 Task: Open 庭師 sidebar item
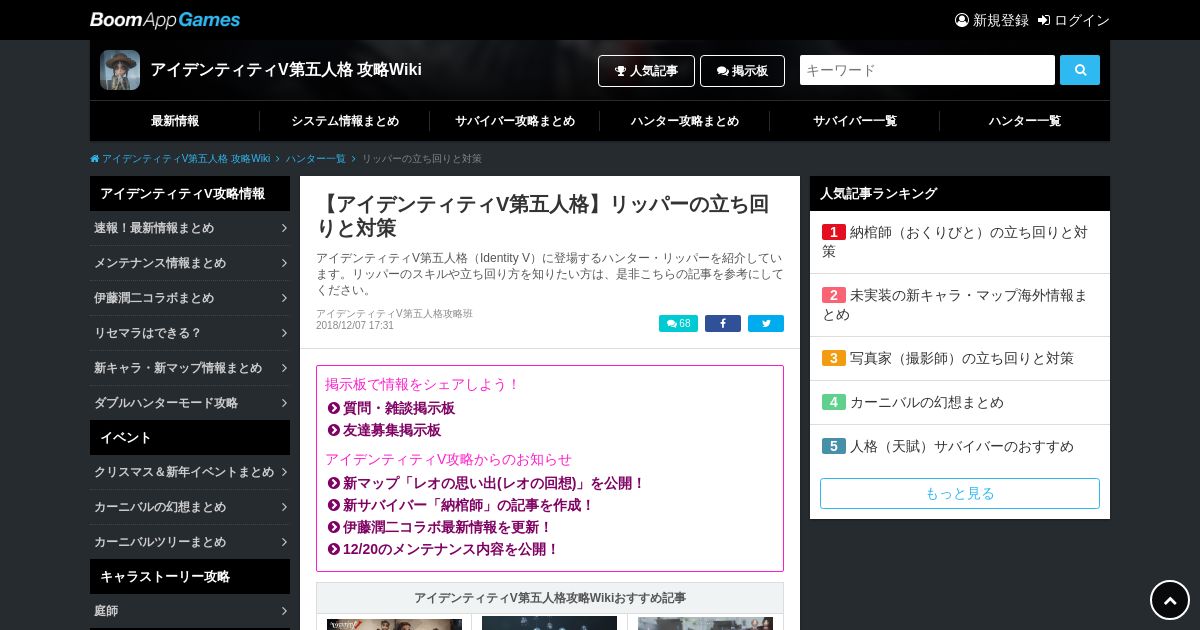(x=190, y=611)
